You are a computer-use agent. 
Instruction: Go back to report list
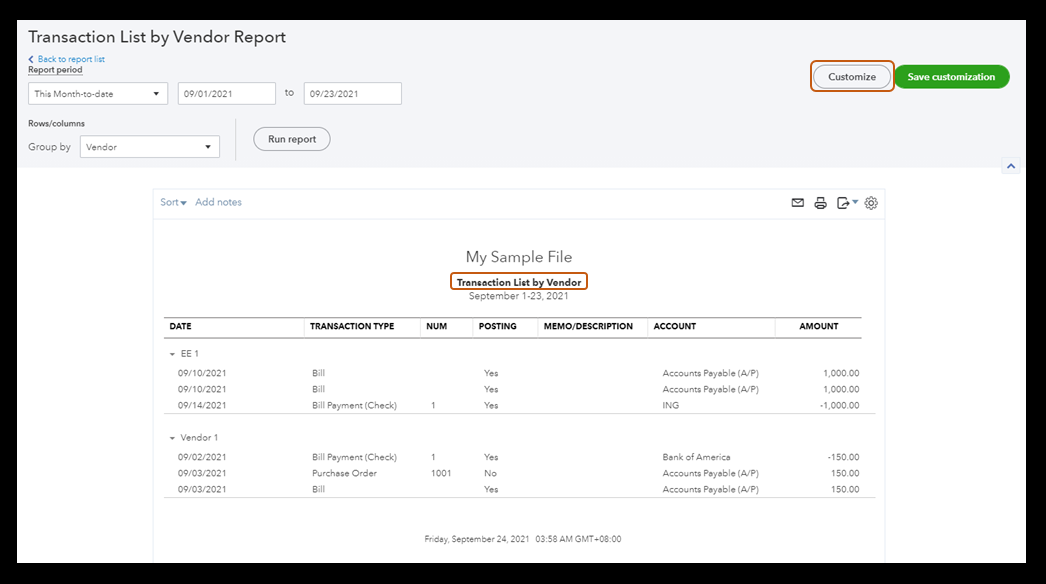click(70, 59)
